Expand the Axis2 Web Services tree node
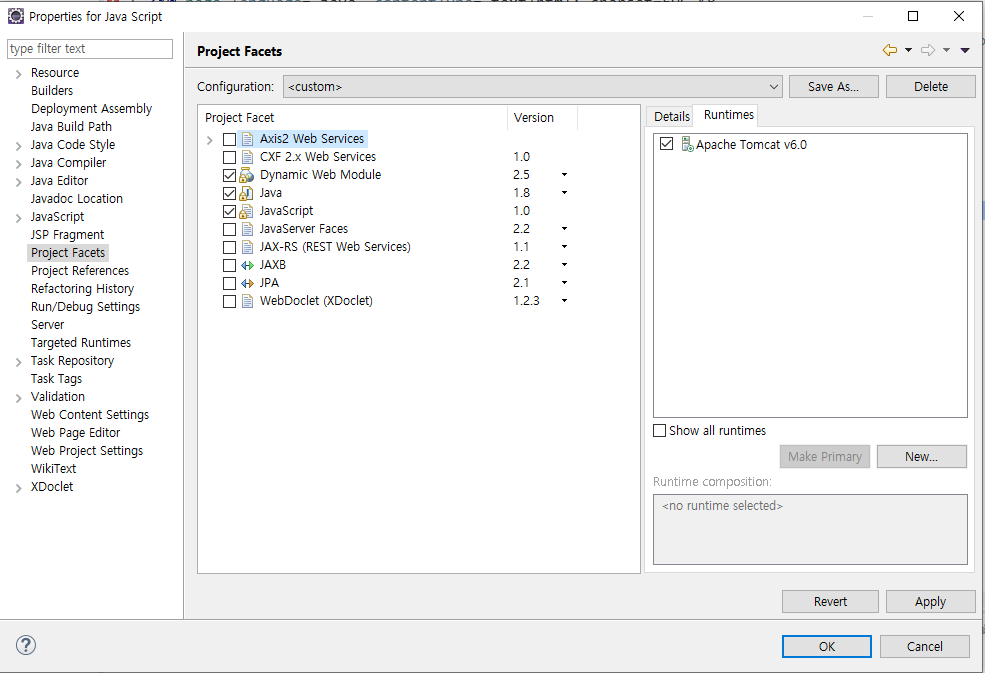The width and height of the screenshot is (985, 673). coord(210,140)
